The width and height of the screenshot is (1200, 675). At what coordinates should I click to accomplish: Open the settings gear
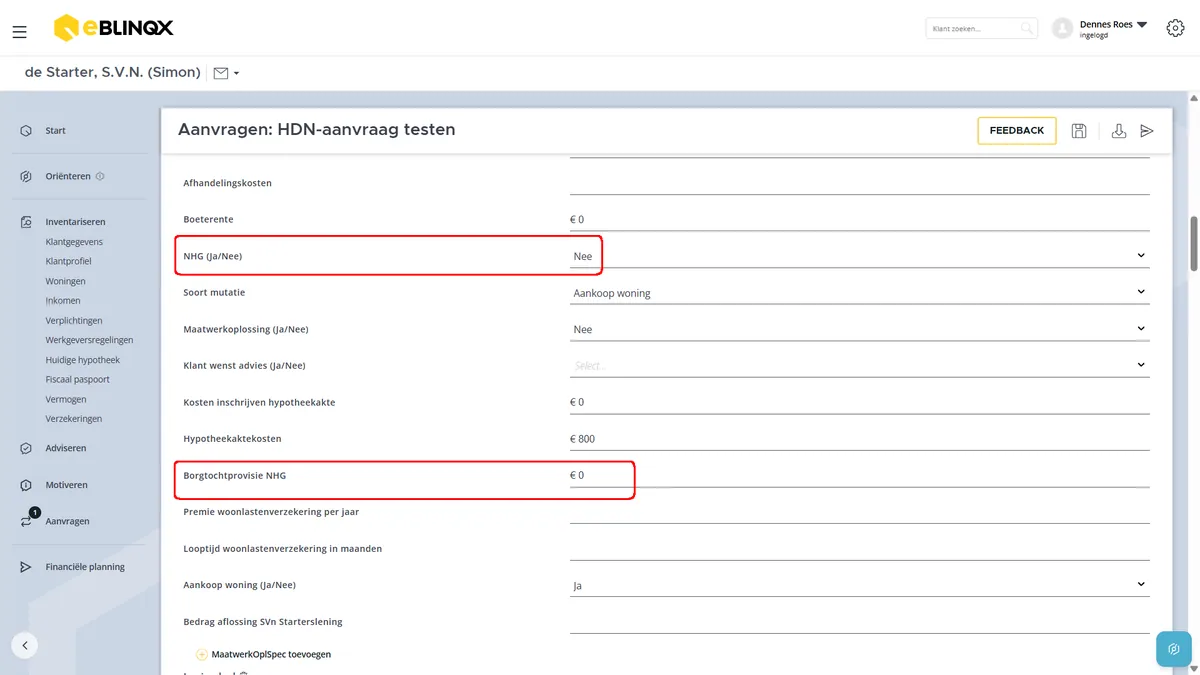point(1175,28)
